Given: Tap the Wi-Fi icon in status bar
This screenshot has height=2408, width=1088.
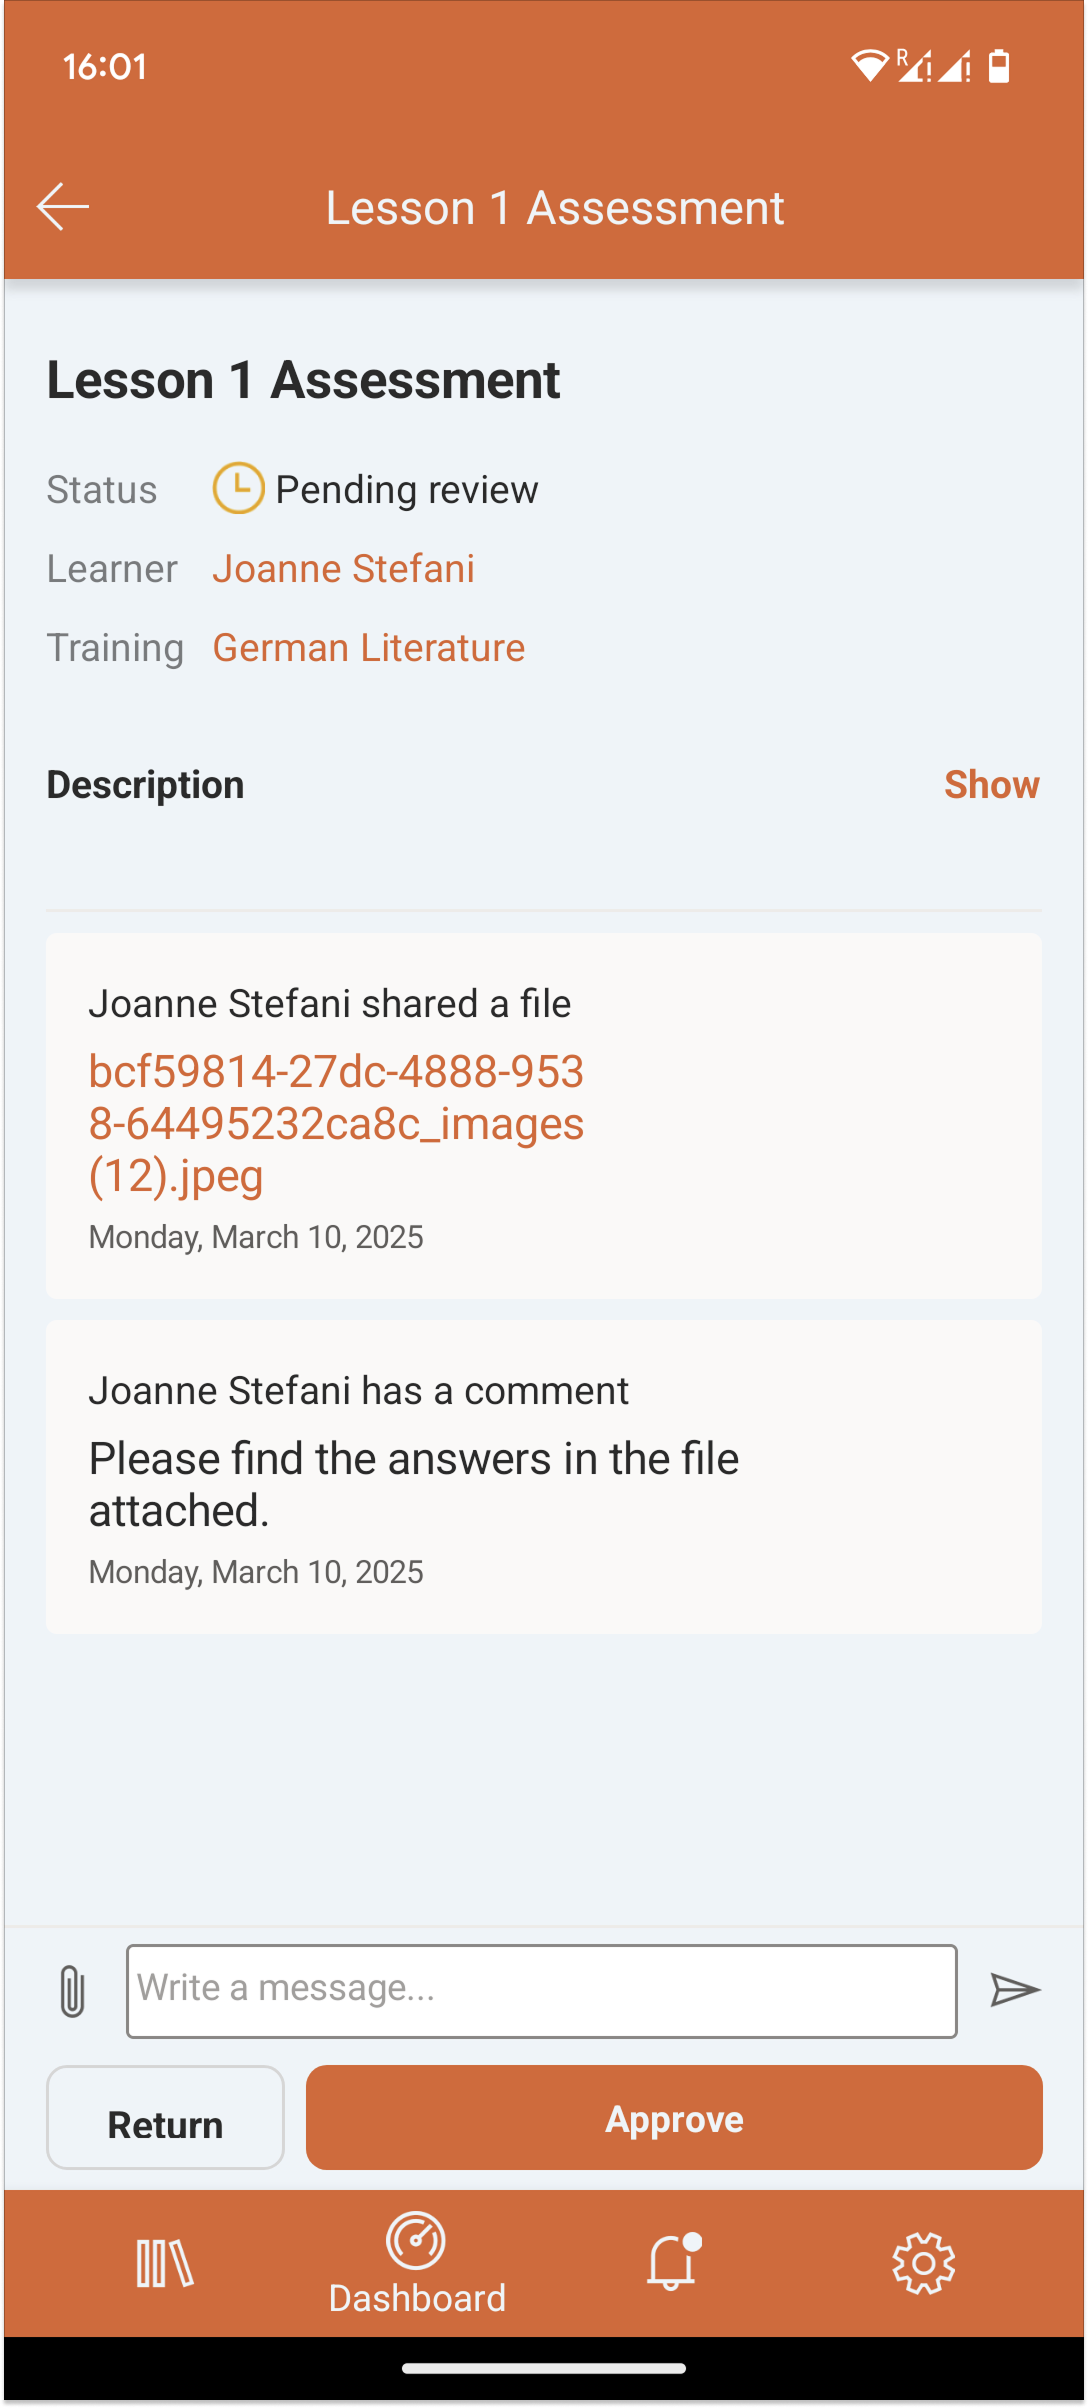Looking at the screenshot, I should pyautogui.click(x=869, y=66).
